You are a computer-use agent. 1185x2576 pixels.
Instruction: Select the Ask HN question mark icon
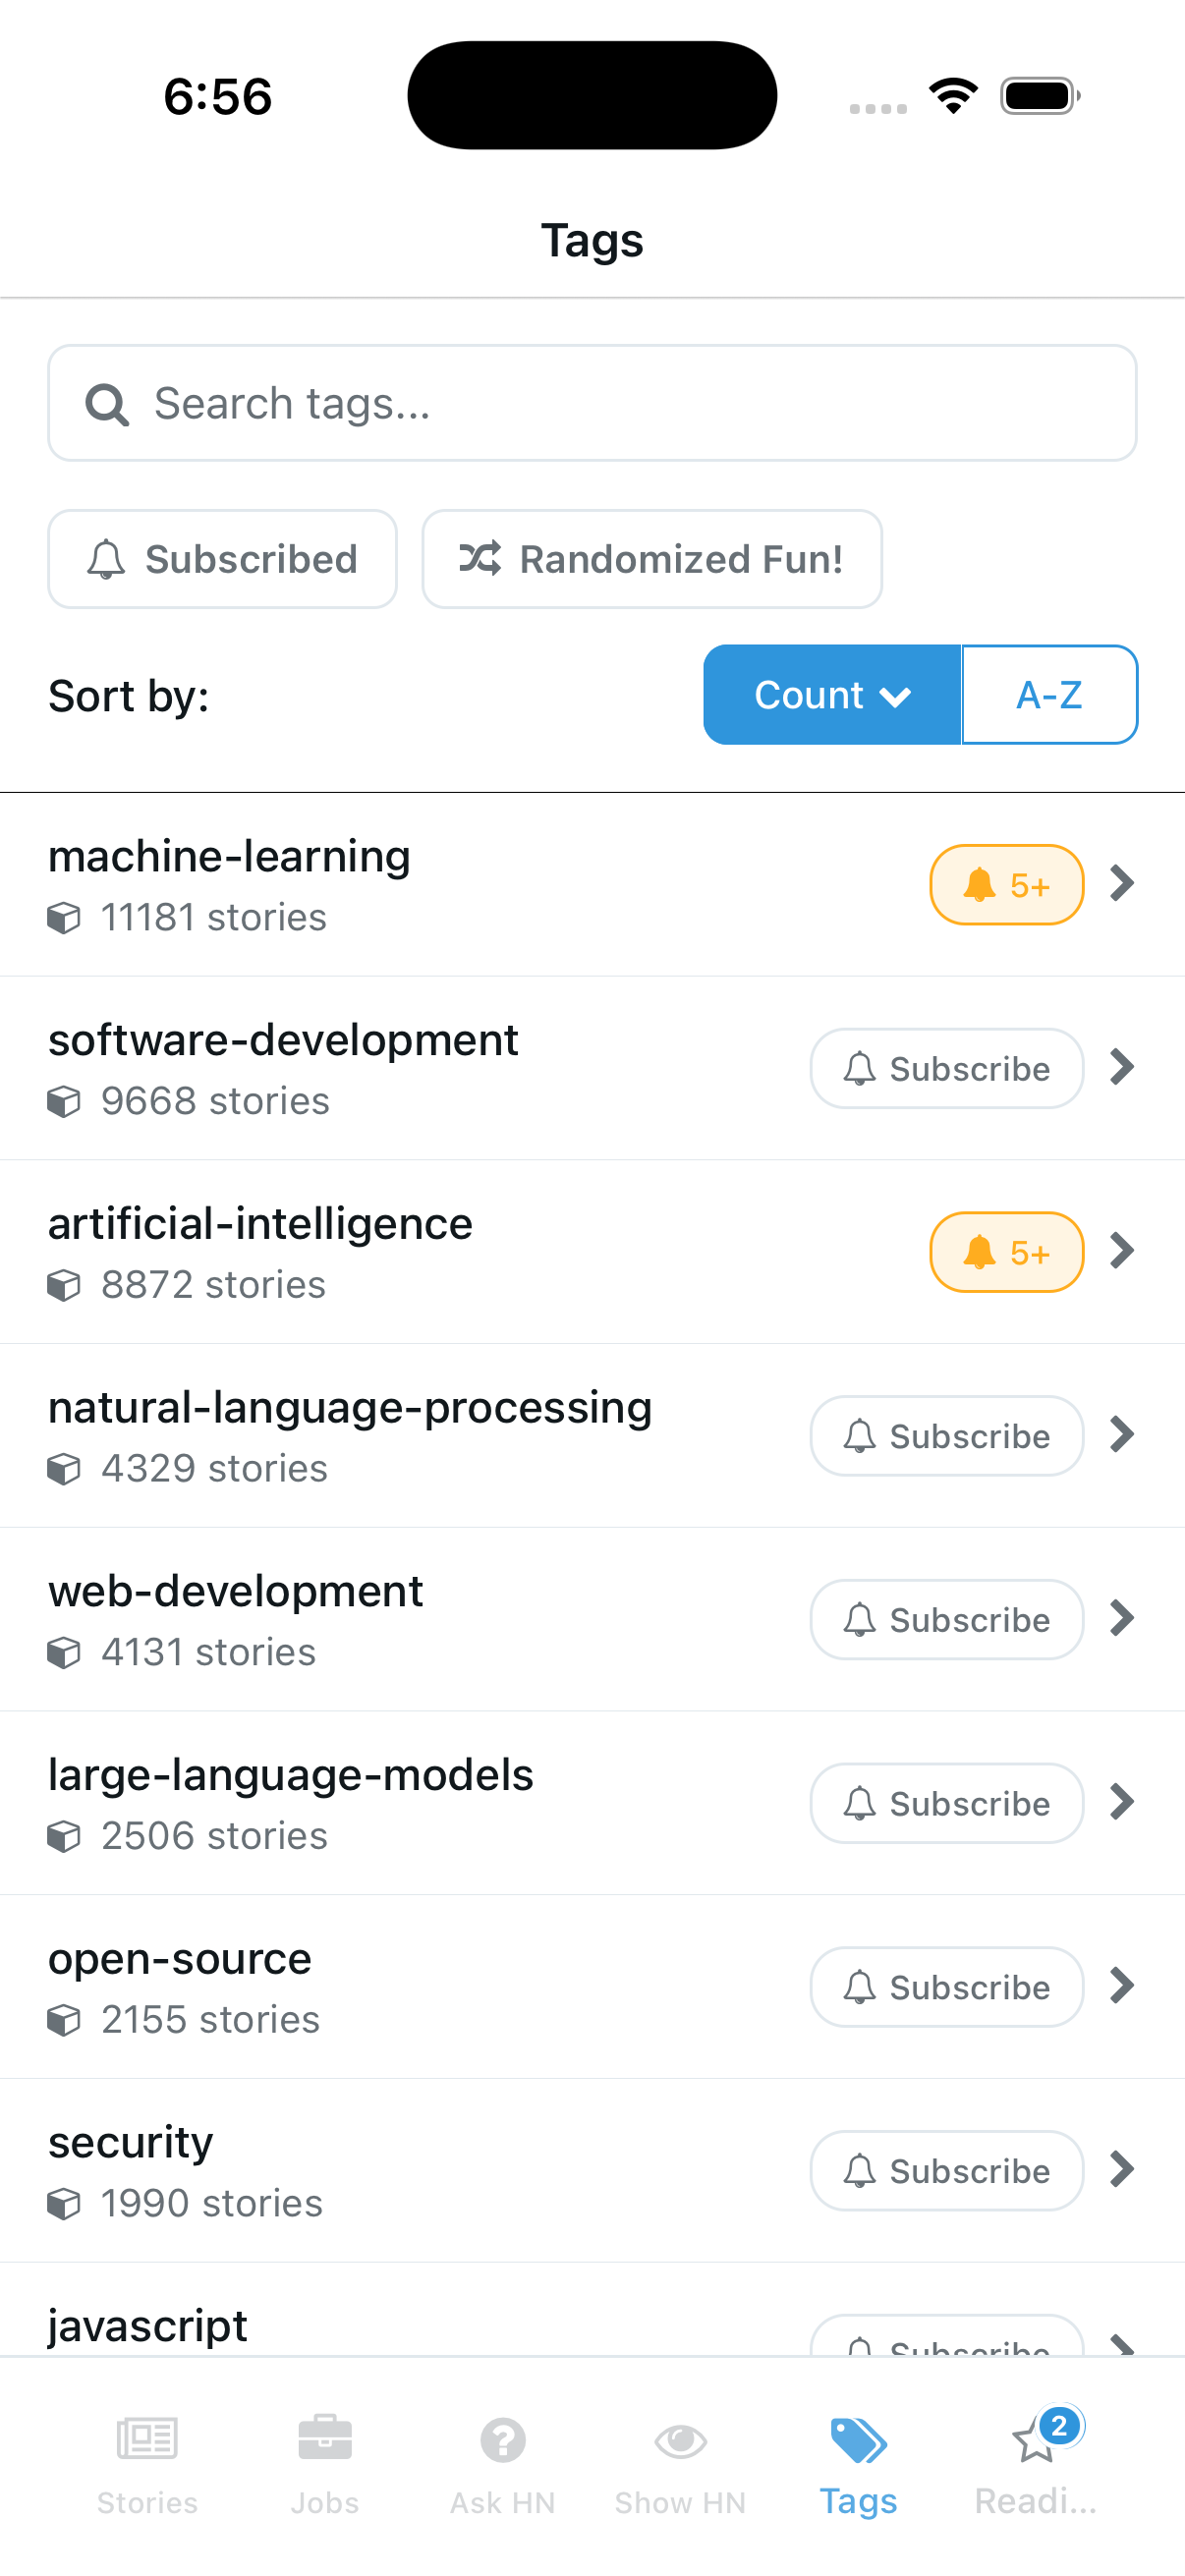[502, 2441]
